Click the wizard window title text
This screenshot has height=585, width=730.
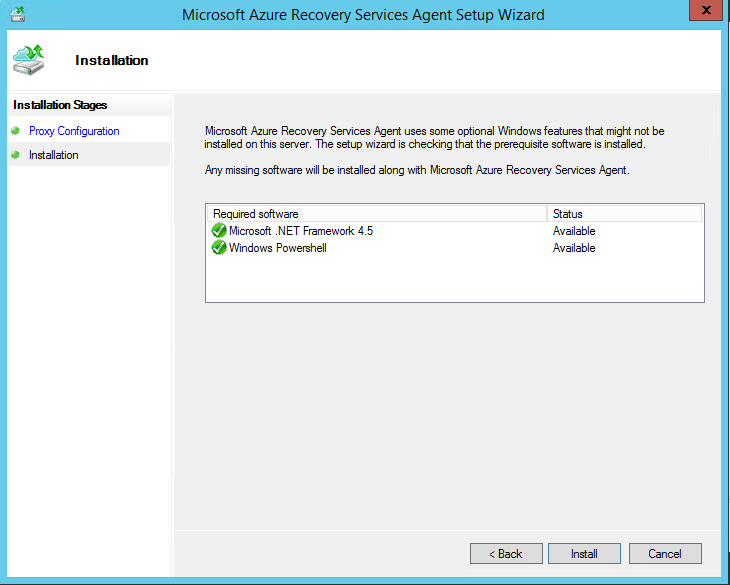pos(363,15)
